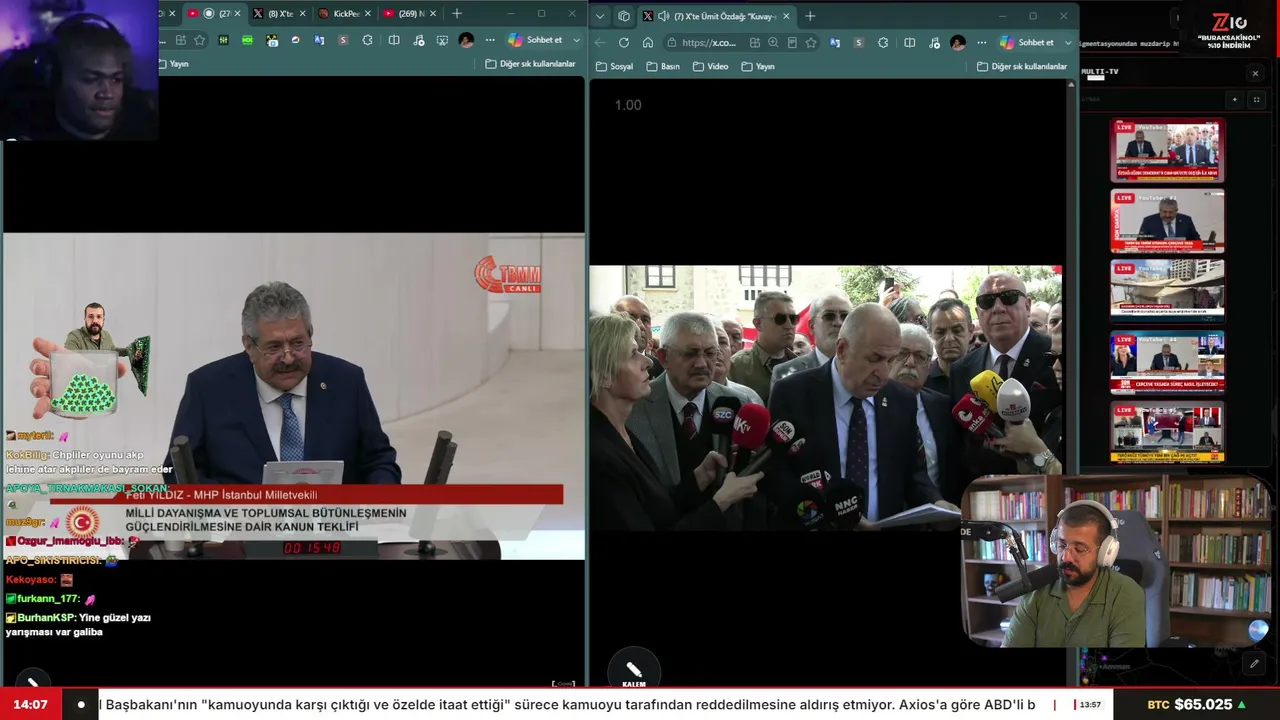This screenshot has width=1280, height=720.
Task: Open the translate extension icon in left browser
Action: click(319, 40)
